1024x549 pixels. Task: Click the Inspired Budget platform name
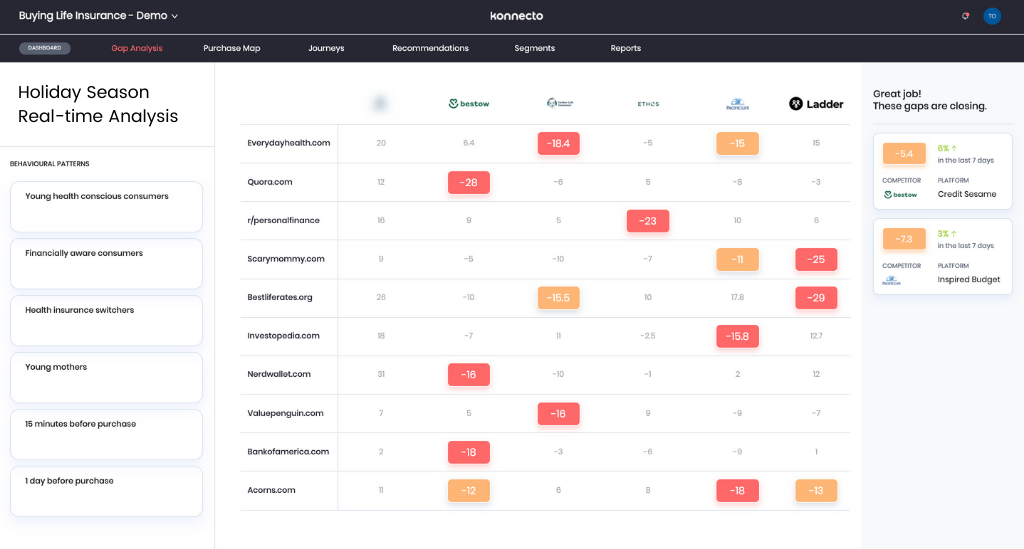click(x=968, y=280)
